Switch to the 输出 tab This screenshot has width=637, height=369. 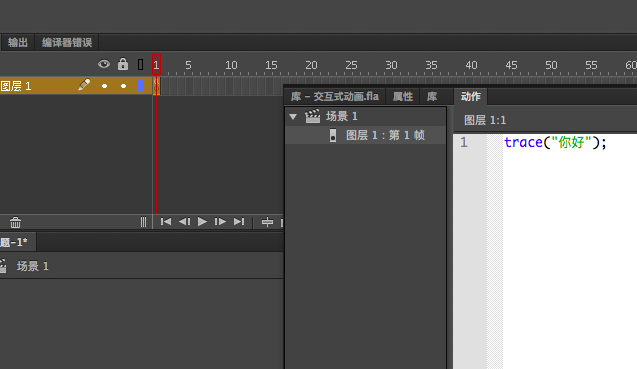pyautogui.click(x=18, y=42)
